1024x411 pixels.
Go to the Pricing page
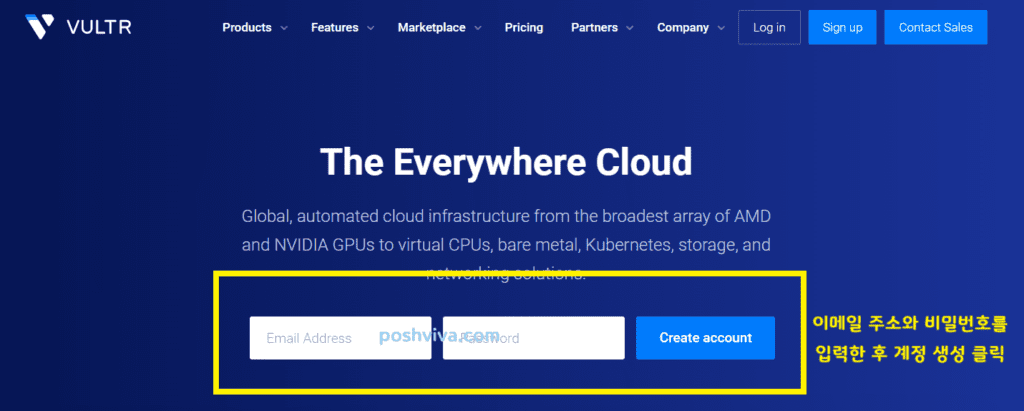pyautogui.click(x=524, y=27)
